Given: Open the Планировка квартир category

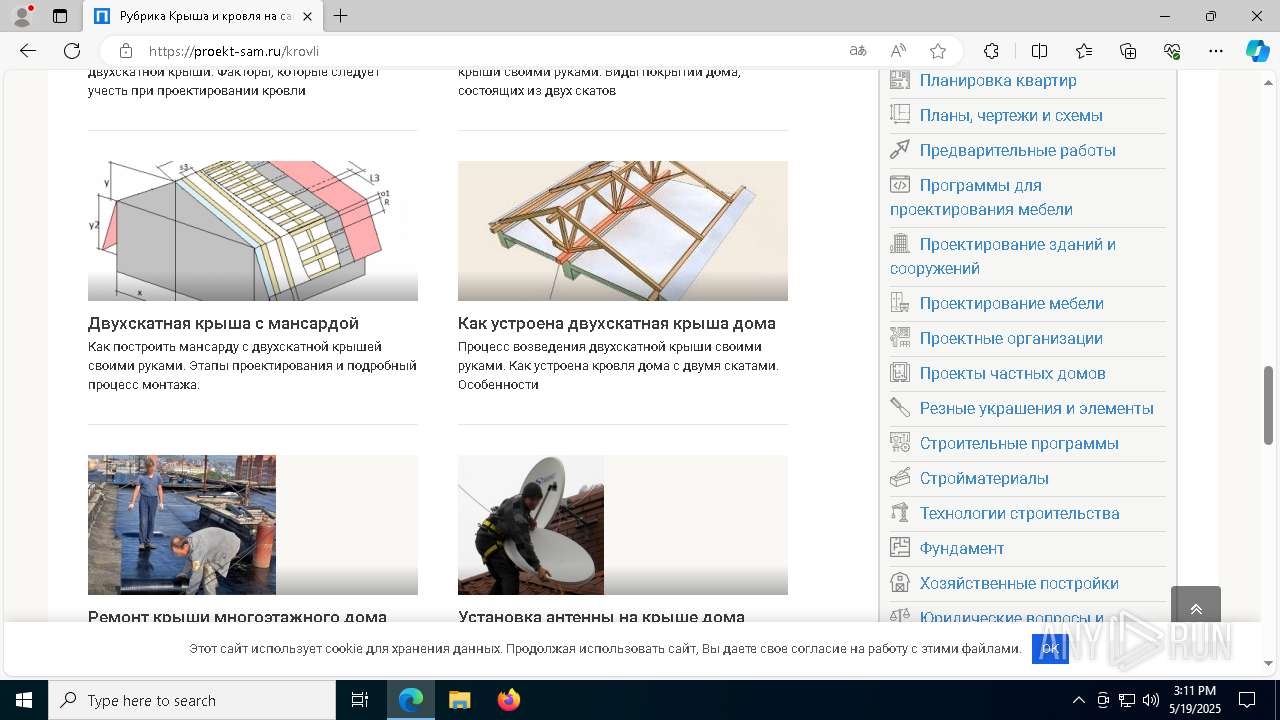Looking at the screenshot, I should coord(998,80).
